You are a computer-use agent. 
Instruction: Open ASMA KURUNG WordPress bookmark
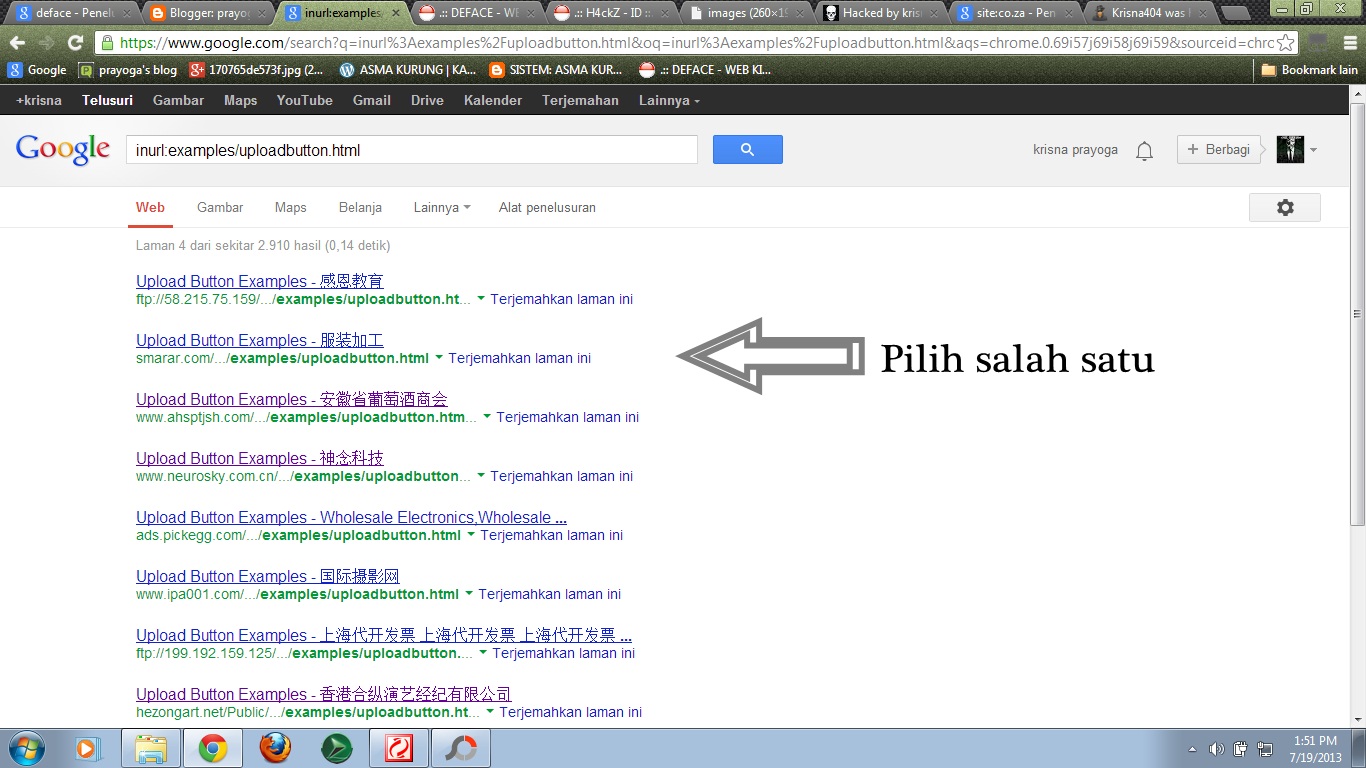click(x=408, y=70)
